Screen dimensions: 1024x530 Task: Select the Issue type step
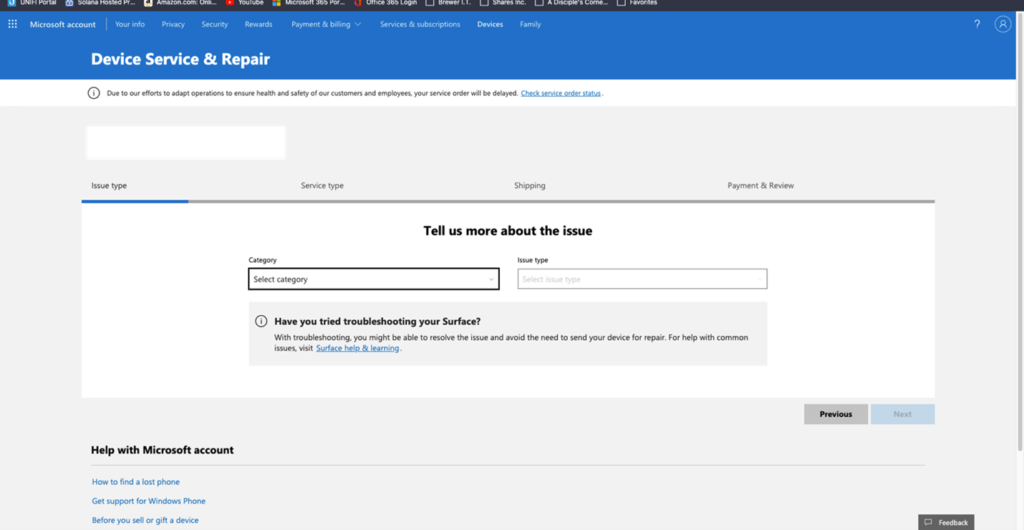(109, 185)
